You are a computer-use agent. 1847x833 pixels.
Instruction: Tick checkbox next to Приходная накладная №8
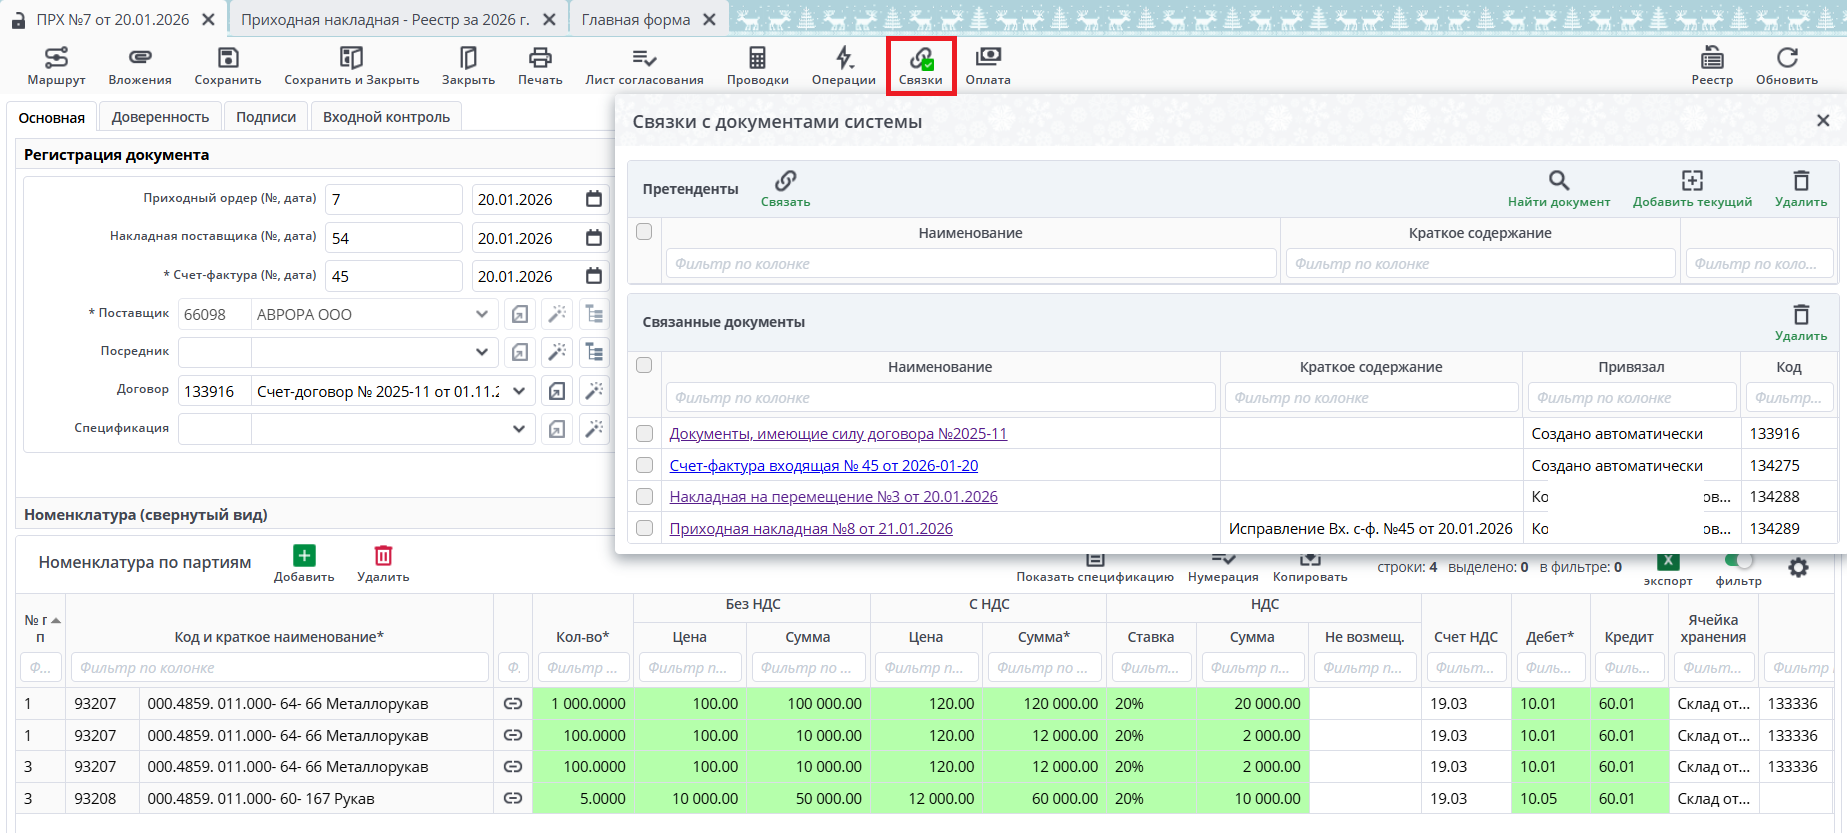pos(645,529)
